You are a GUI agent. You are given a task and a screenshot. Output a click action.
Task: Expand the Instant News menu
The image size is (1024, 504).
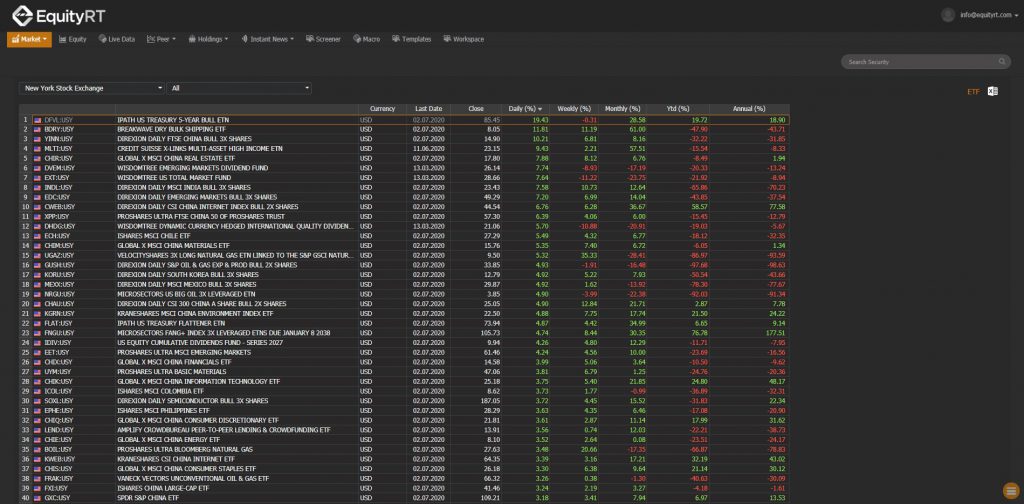pos(267,39)
